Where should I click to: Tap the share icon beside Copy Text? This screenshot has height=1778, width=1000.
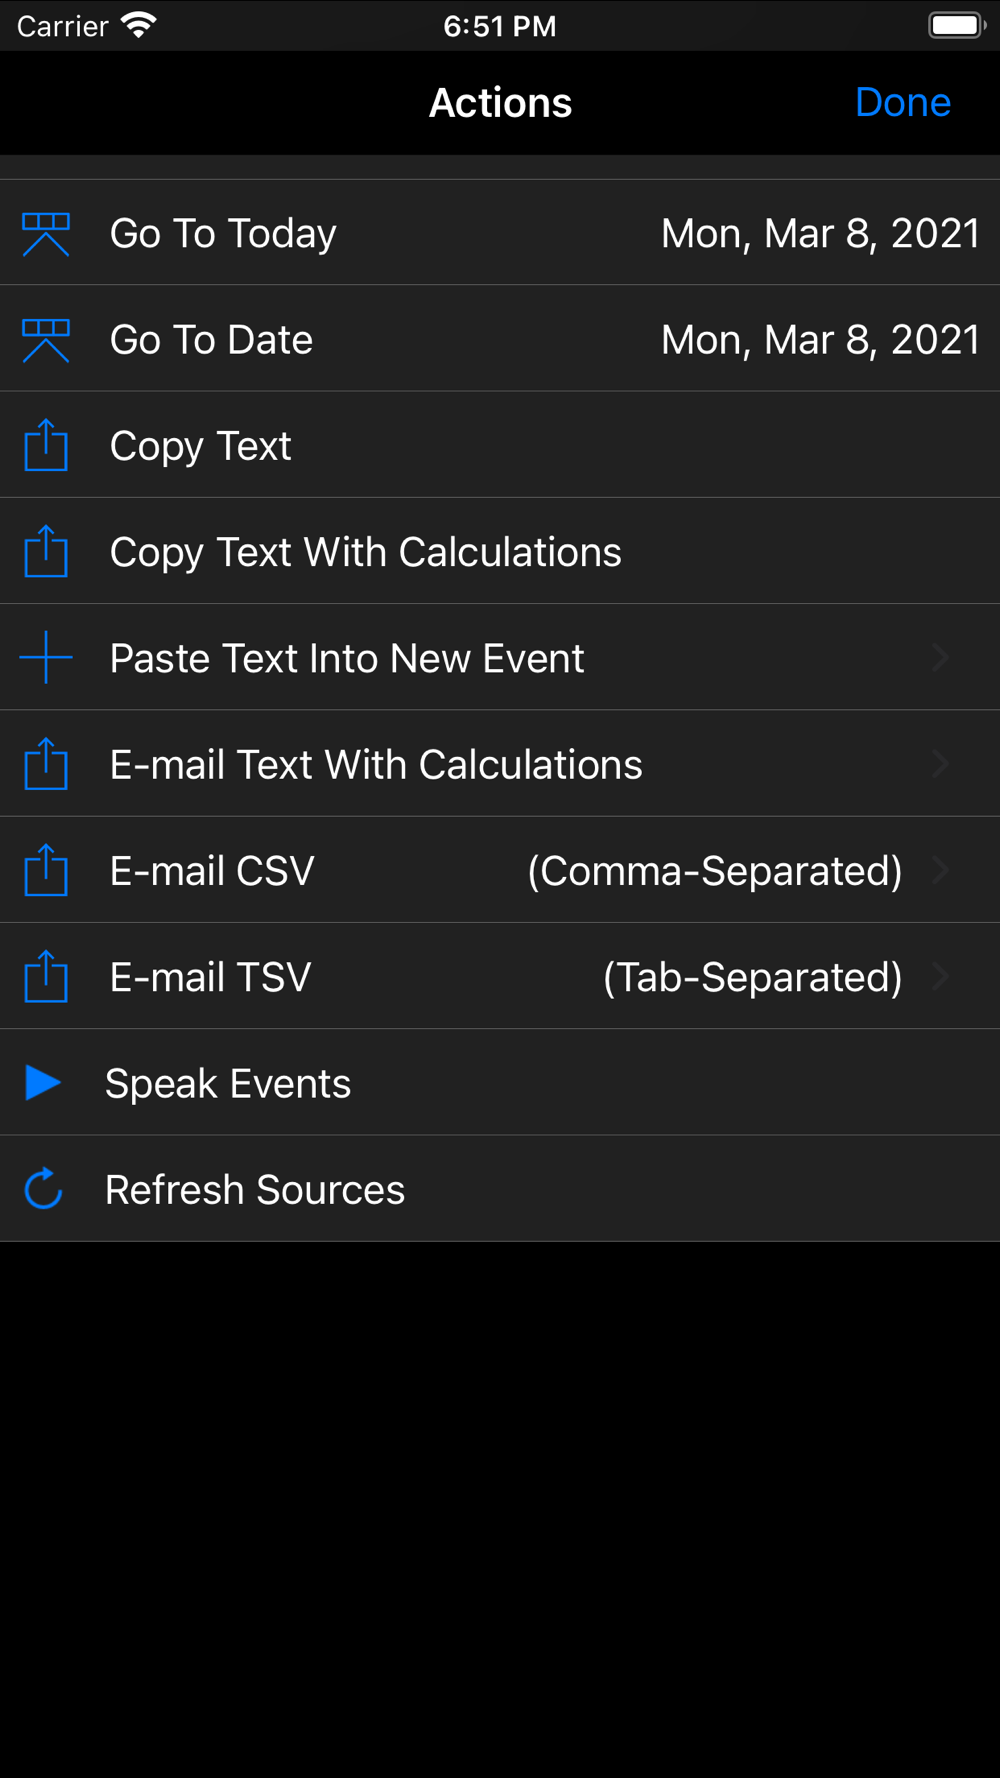tap(46, 446)
